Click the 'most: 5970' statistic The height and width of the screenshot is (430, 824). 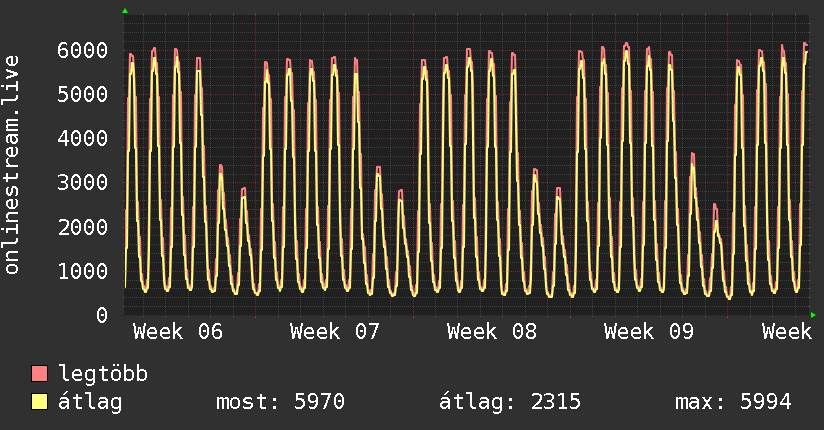pos(280,402)
